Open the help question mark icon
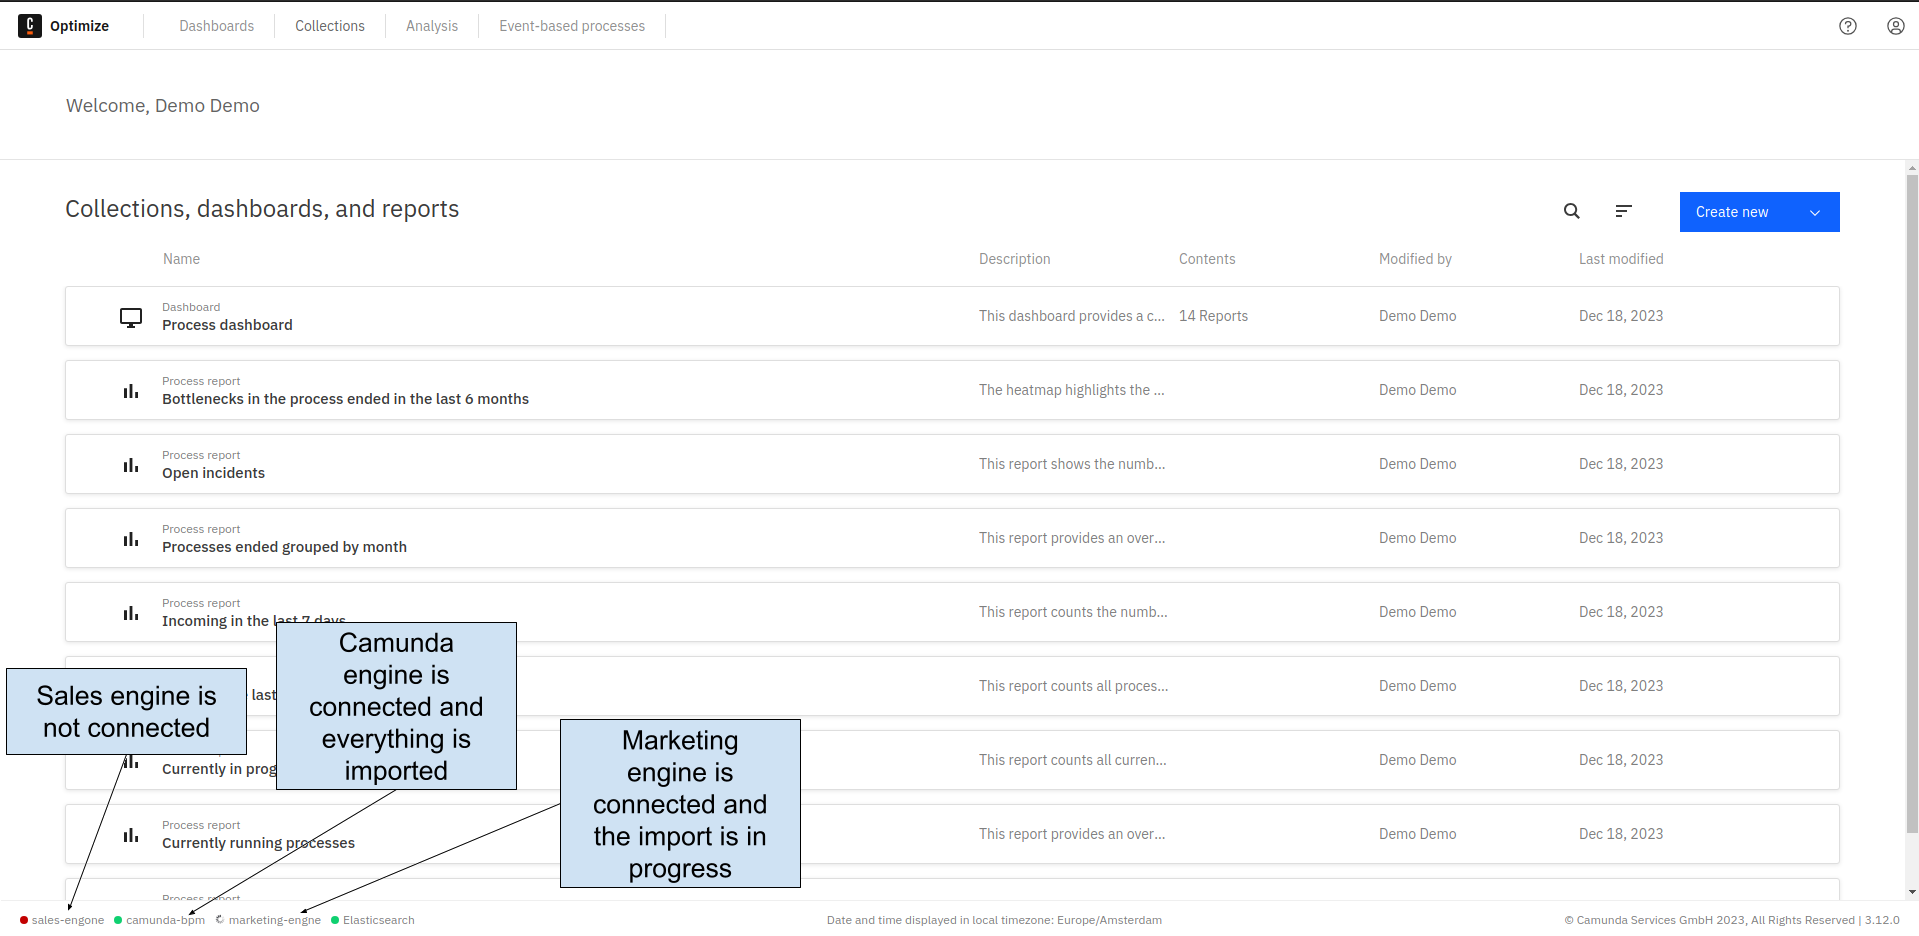The image size is (1919, 936). (1847, 26)
